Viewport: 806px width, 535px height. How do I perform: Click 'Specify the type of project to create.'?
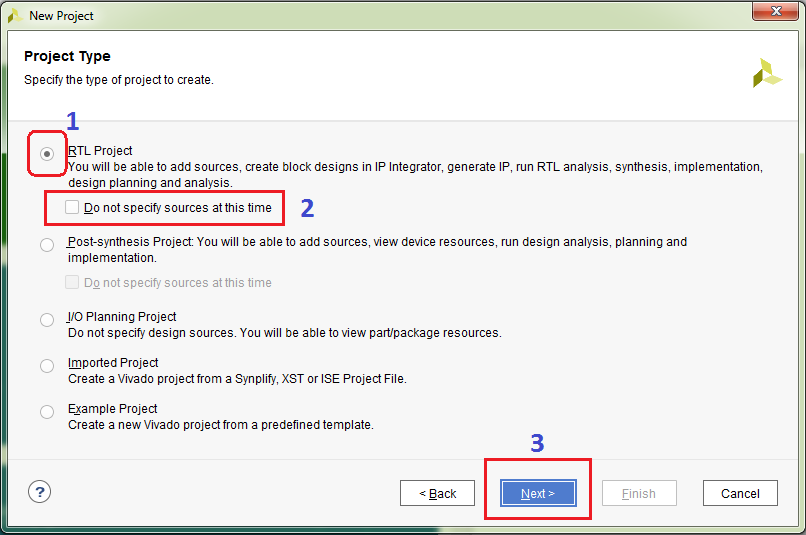pyautogui.click(x=119, y=80)
